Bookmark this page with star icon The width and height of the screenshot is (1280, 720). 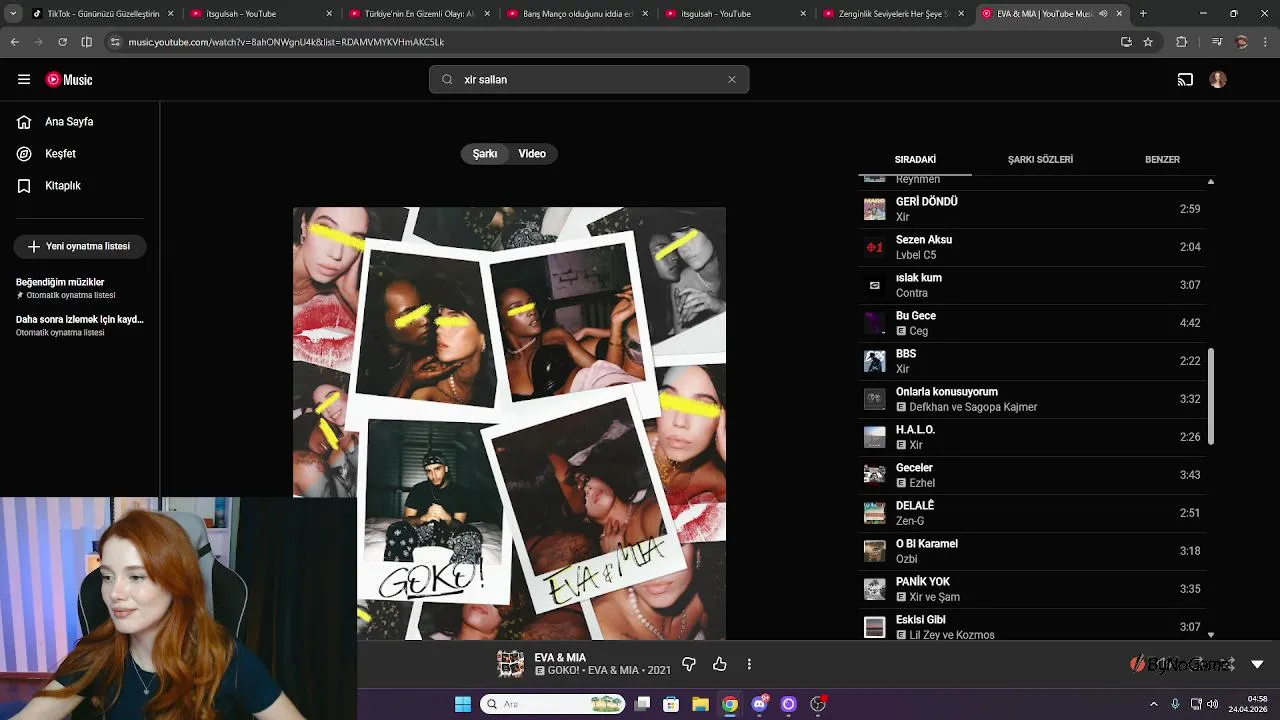1148,42
